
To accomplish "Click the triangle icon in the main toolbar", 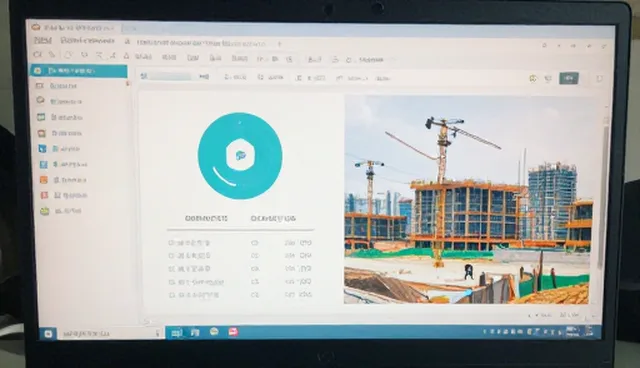I will click(x=127, y=56).
